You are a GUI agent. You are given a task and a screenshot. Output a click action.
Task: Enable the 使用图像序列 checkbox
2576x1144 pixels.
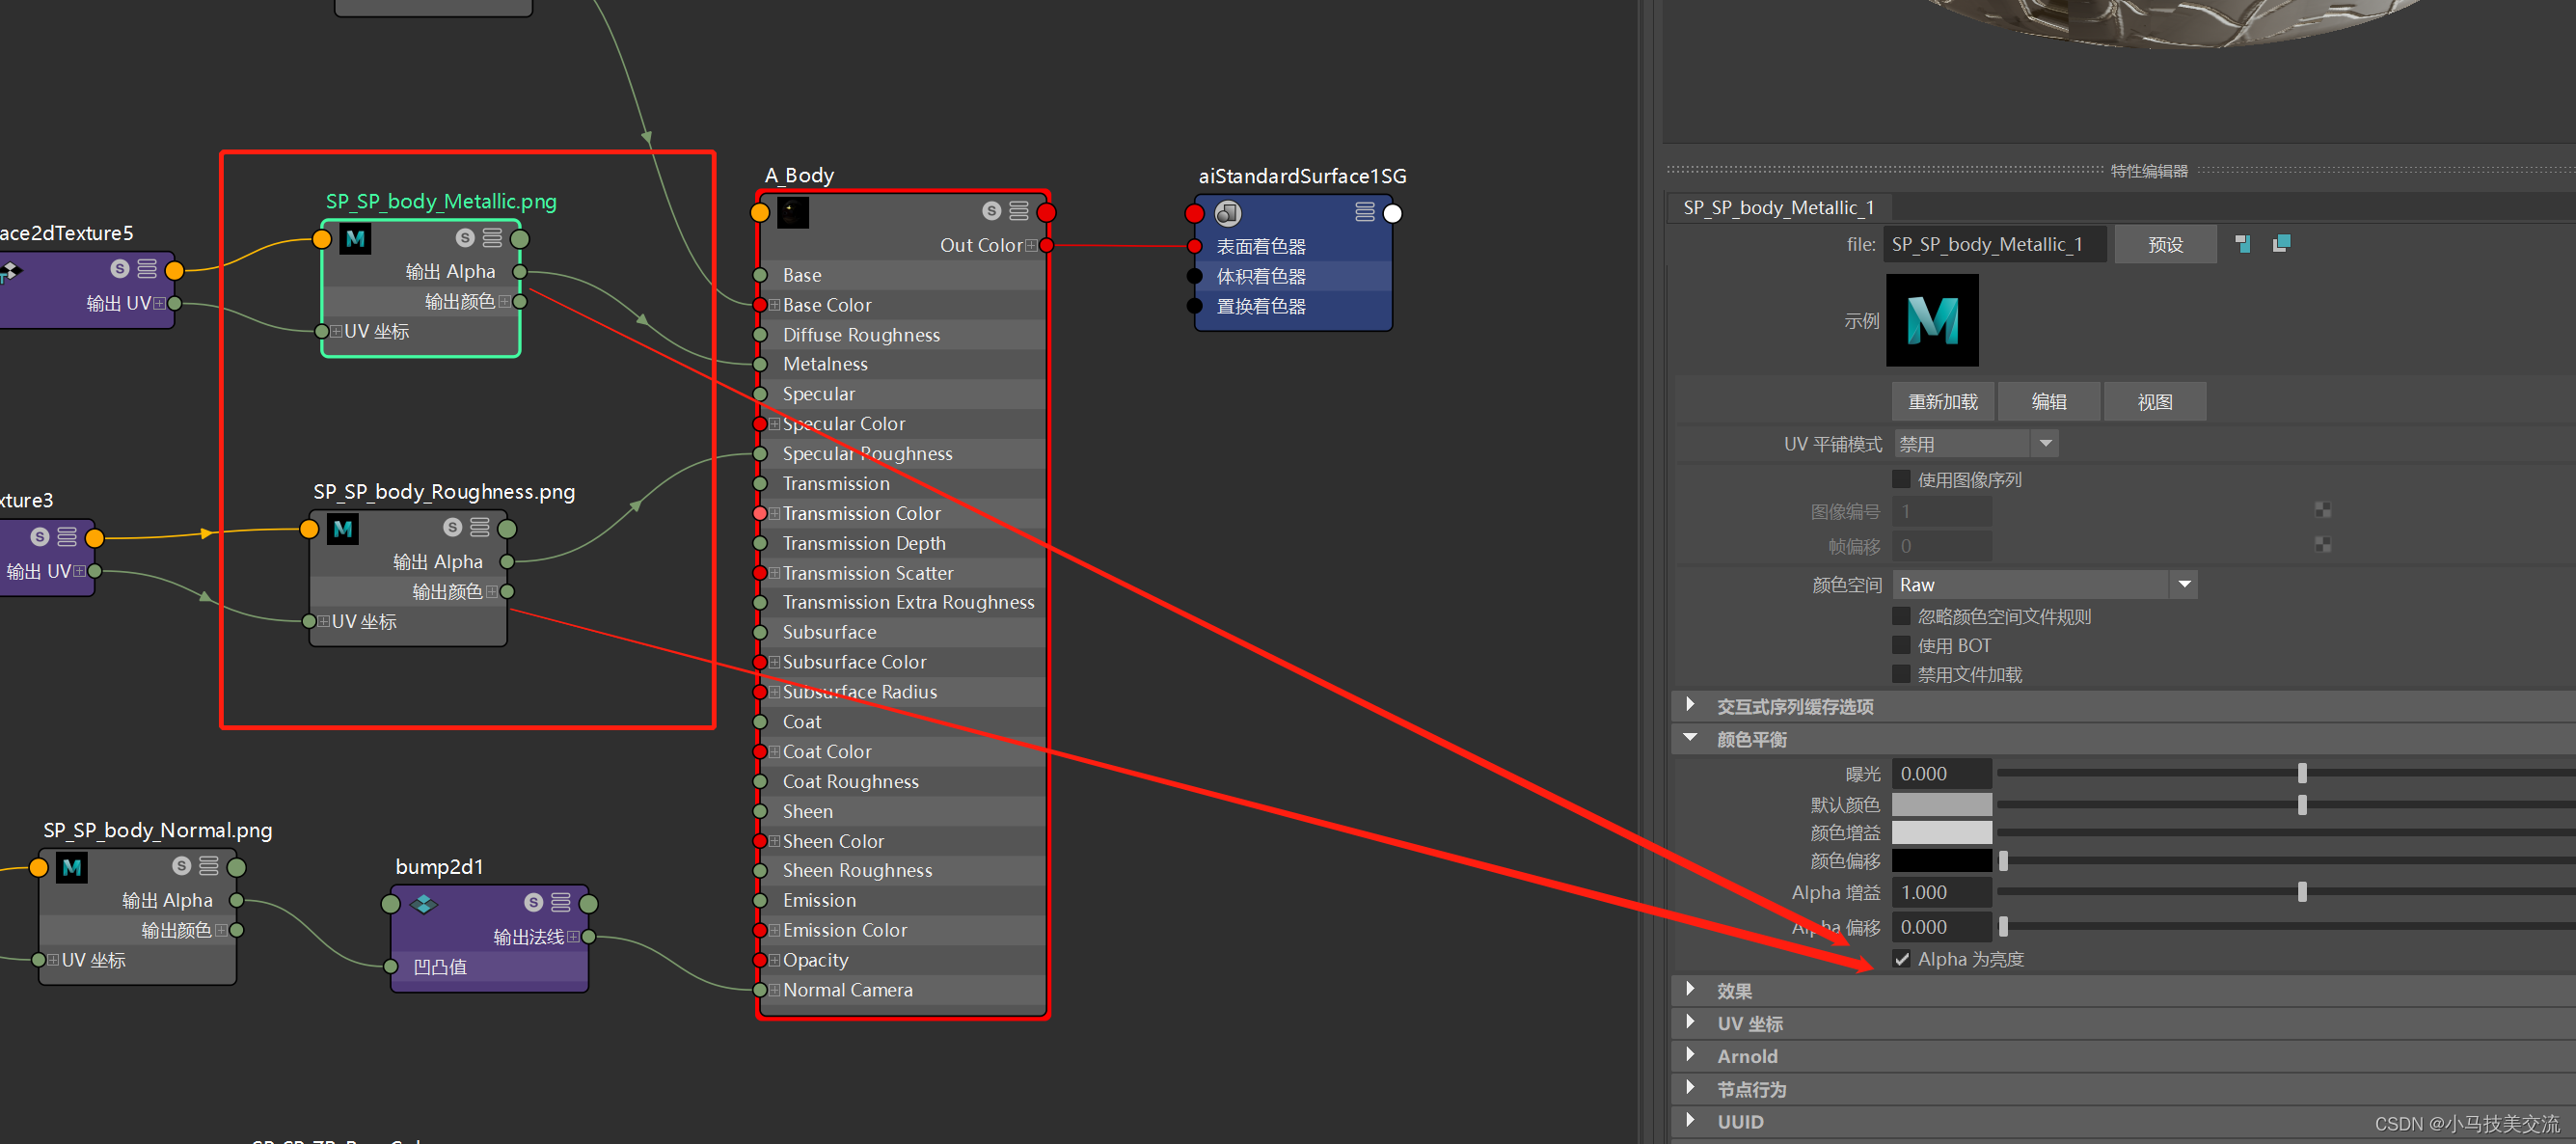tap(1901, 480)
